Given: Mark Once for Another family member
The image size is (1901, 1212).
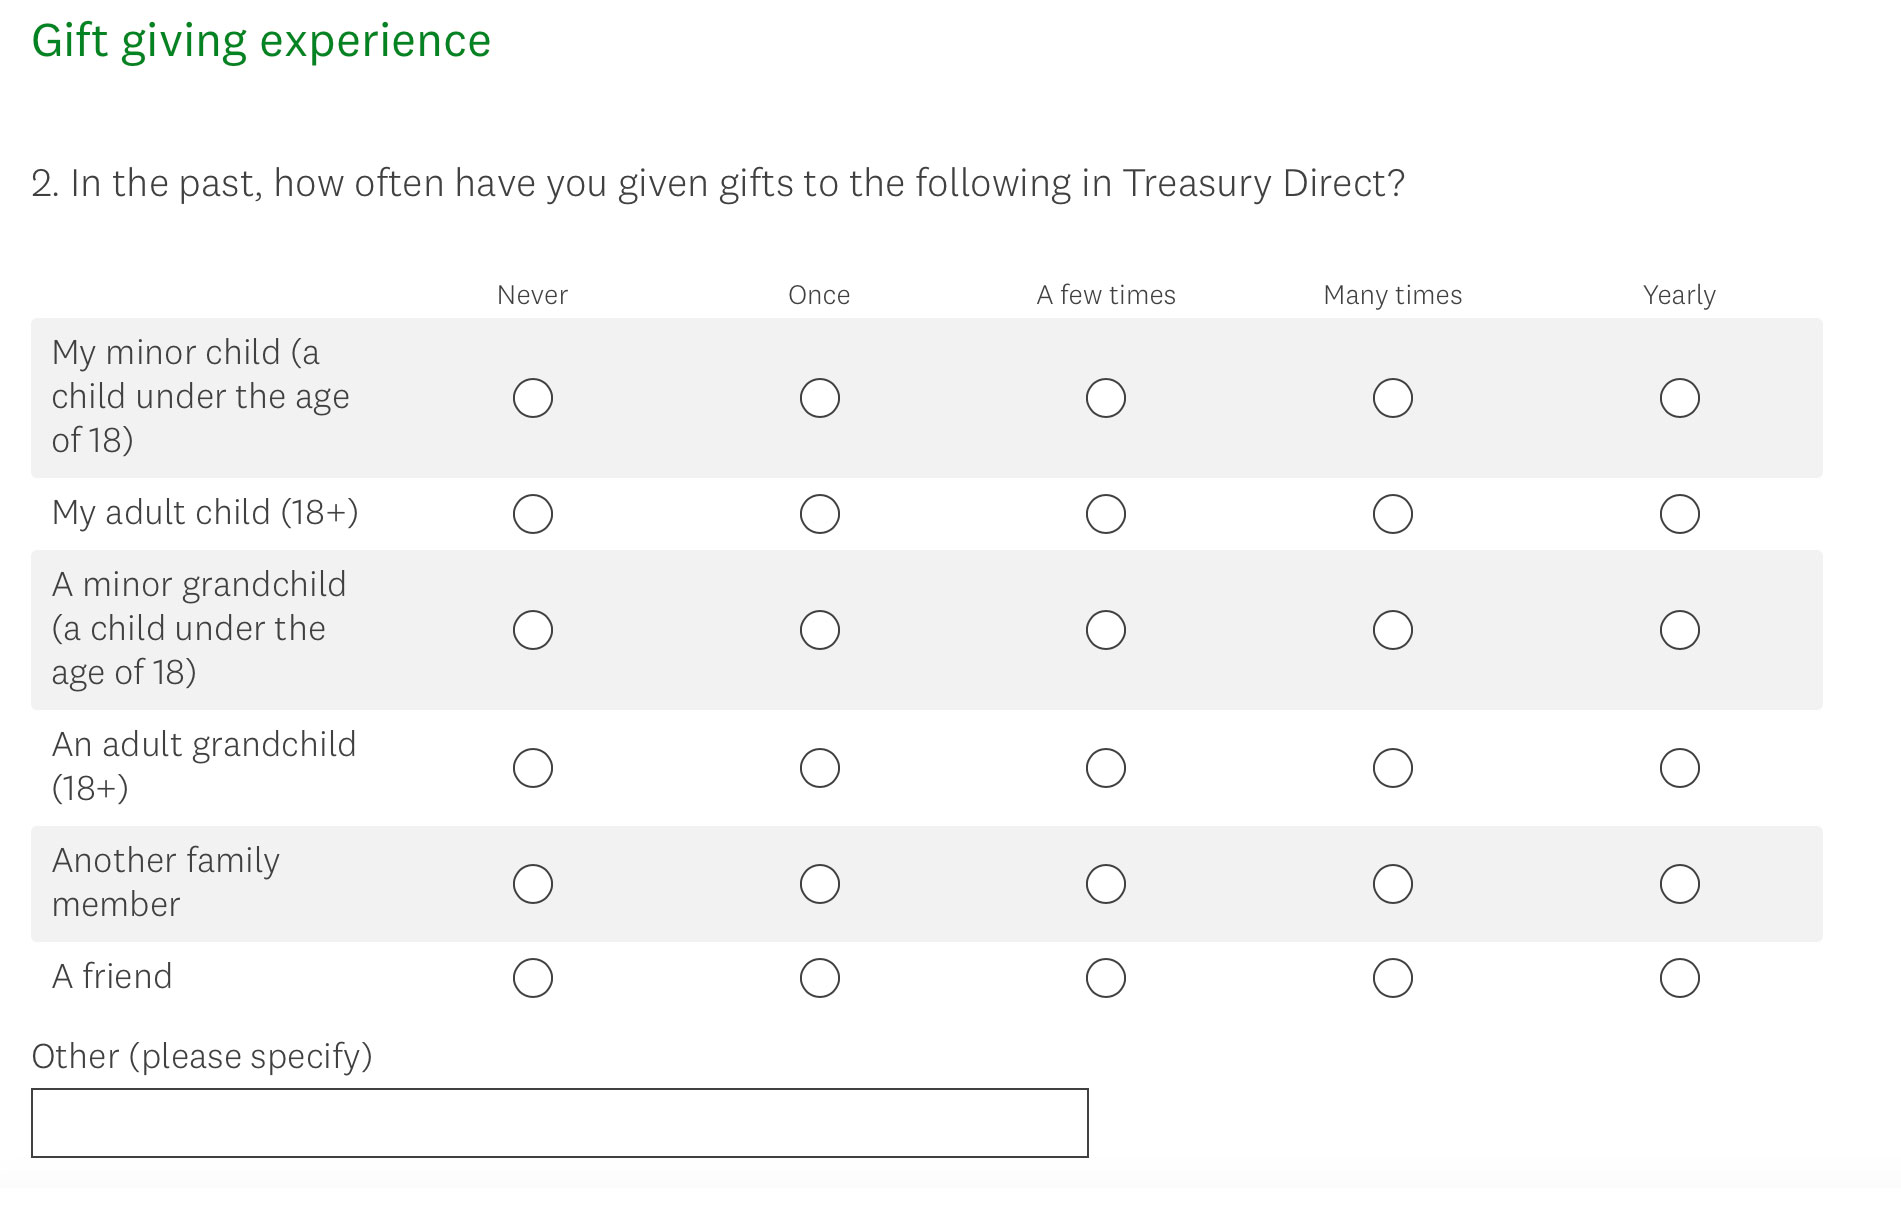Looking at the screenshot, I should [x=819, y=884].
